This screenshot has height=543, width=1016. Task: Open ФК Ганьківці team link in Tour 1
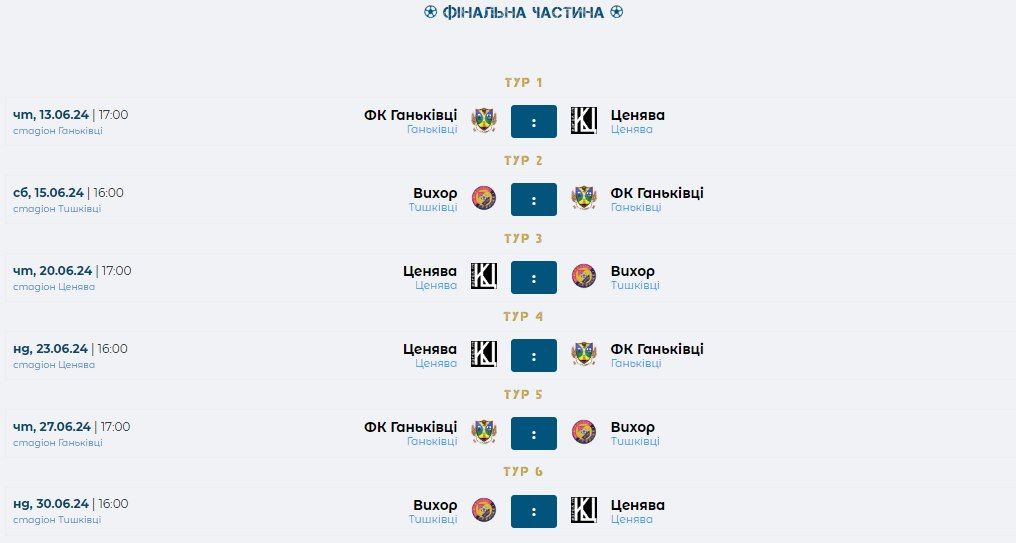[x=410, y=115]
